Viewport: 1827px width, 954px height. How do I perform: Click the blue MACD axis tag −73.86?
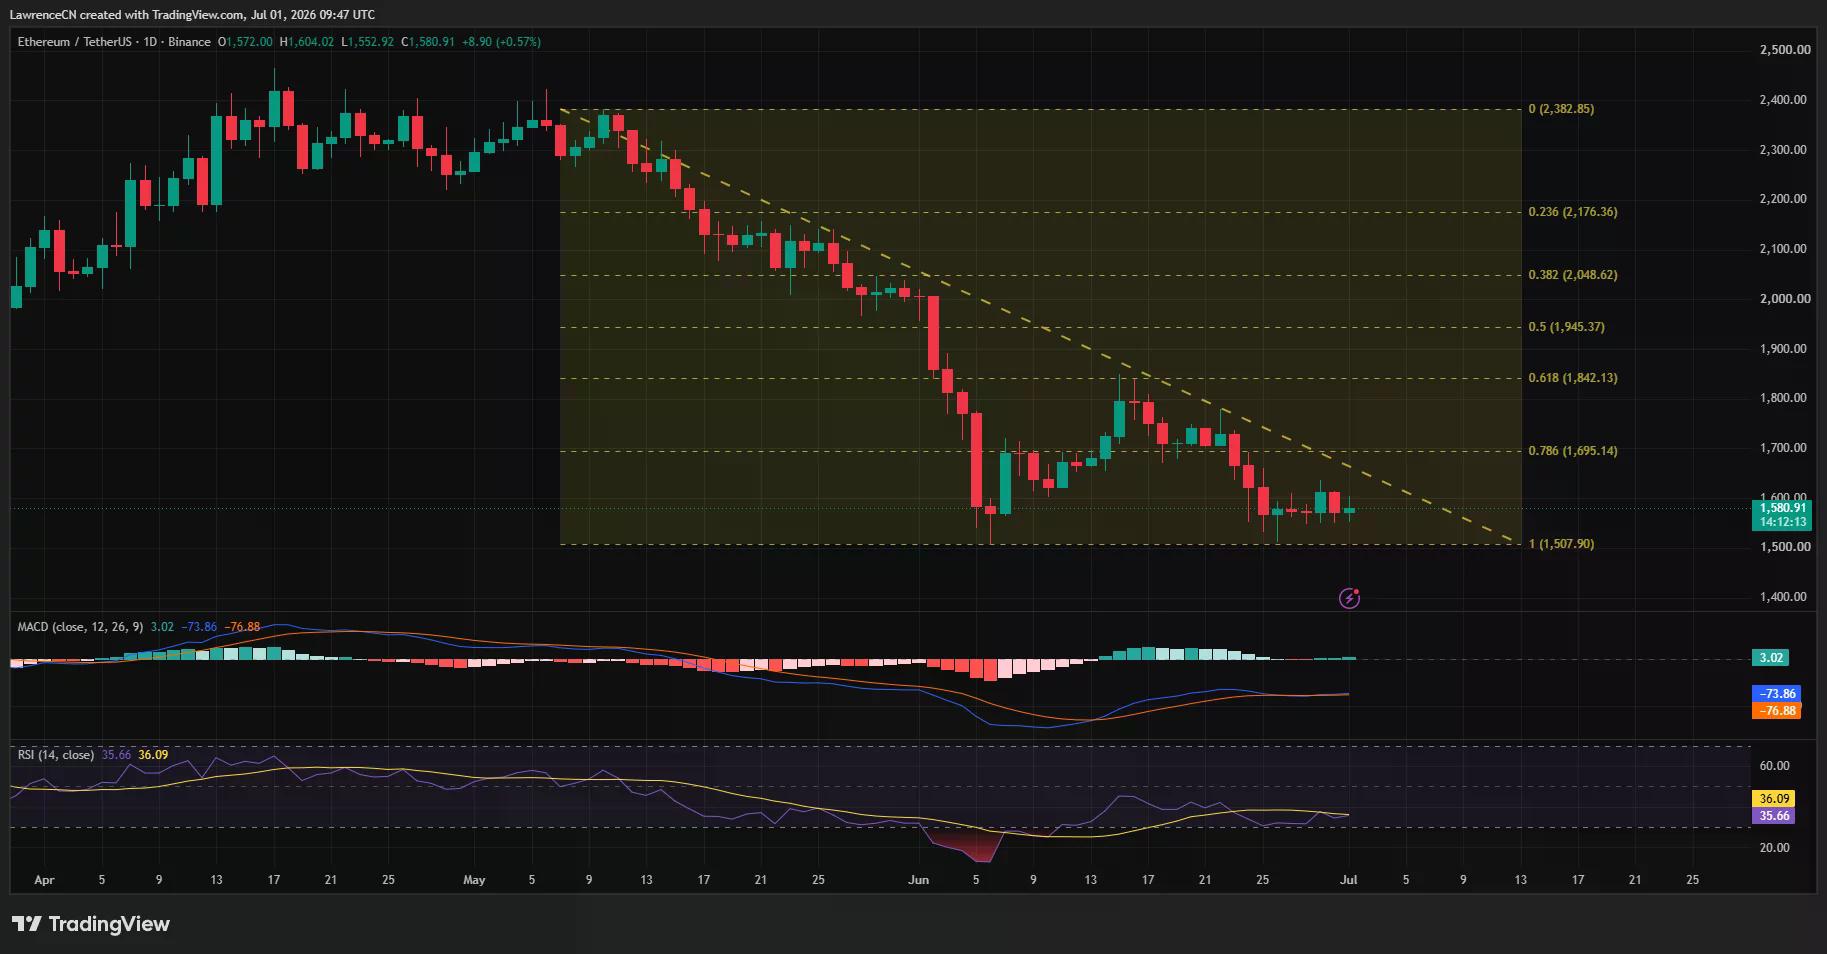coord(1777,694)
